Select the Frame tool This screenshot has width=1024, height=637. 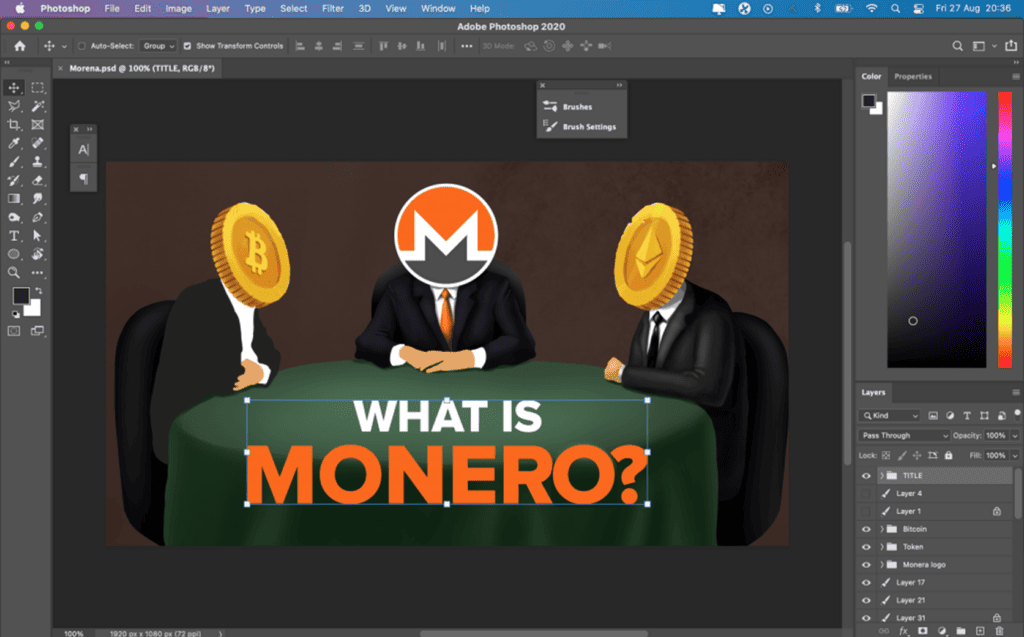pyautogui.click(x=38, y=125)
